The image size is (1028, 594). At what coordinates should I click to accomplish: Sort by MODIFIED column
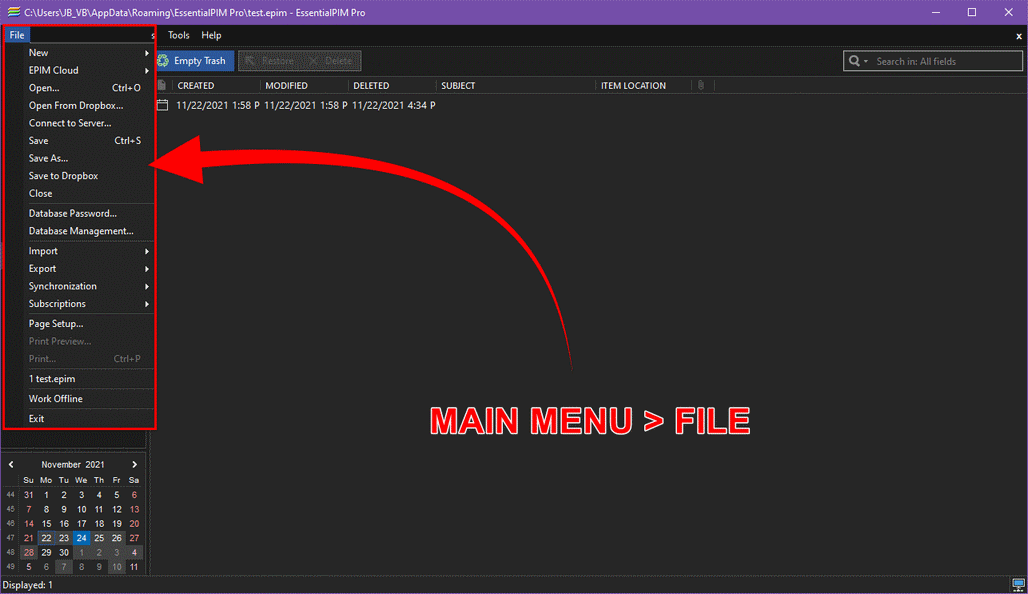point(287,85)
